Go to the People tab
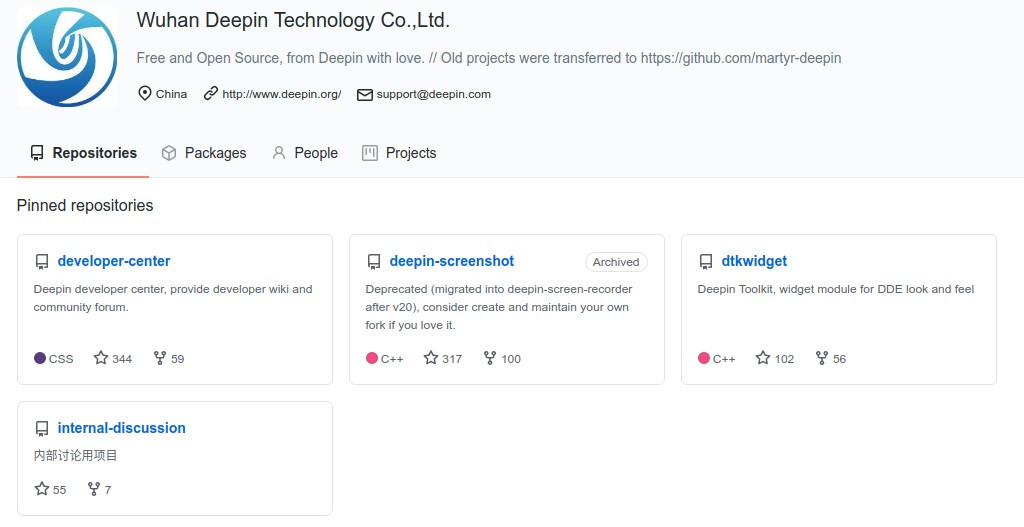 coord(305,153)
